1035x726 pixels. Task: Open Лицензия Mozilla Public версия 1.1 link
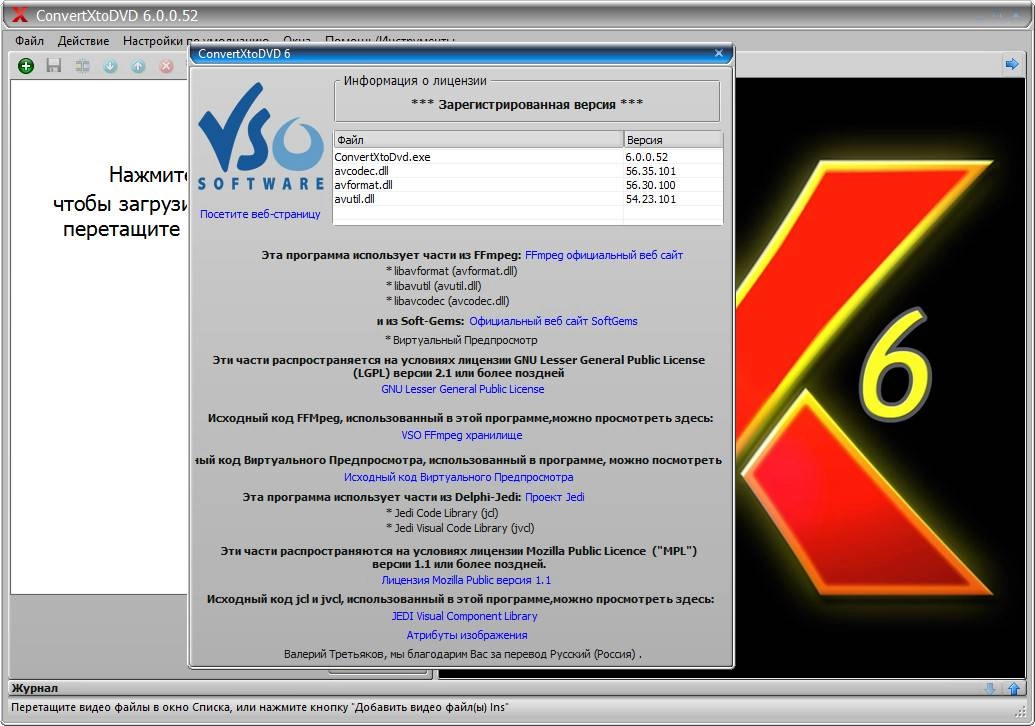466,580
